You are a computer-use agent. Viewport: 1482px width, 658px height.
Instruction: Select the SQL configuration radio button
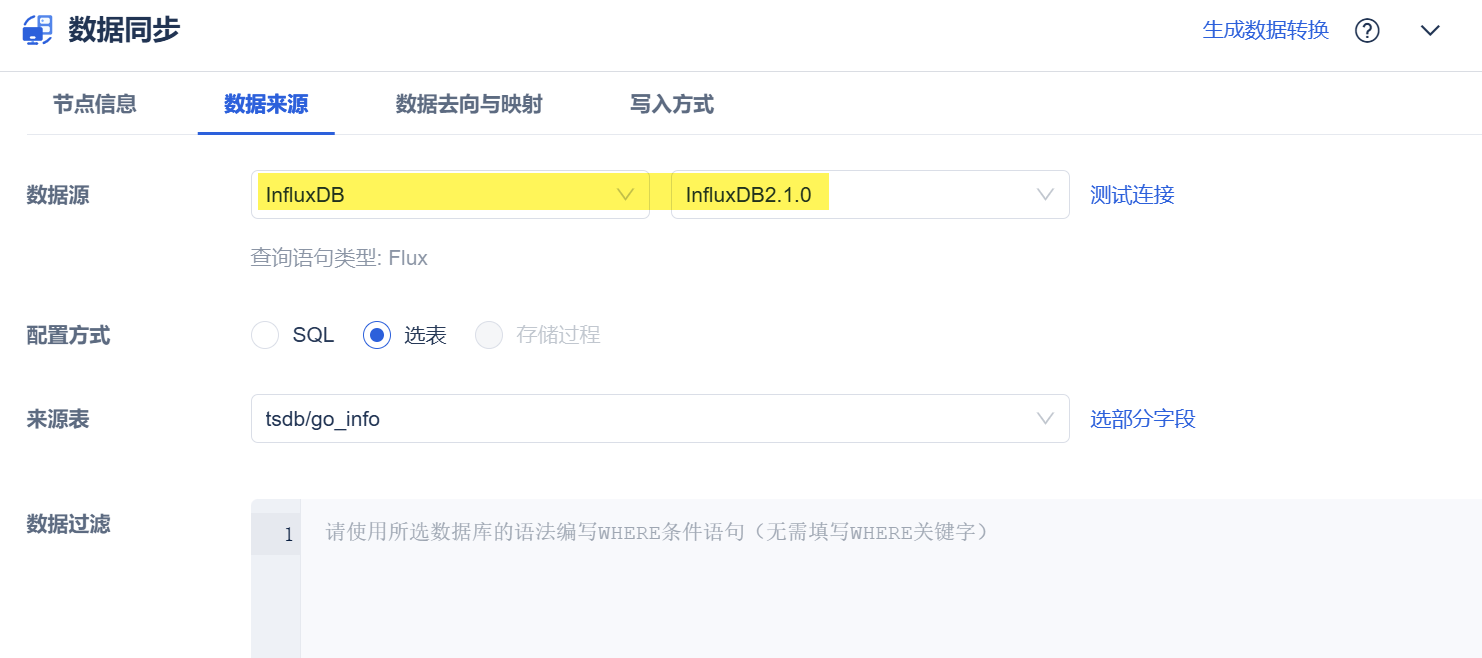click(265, 335)
